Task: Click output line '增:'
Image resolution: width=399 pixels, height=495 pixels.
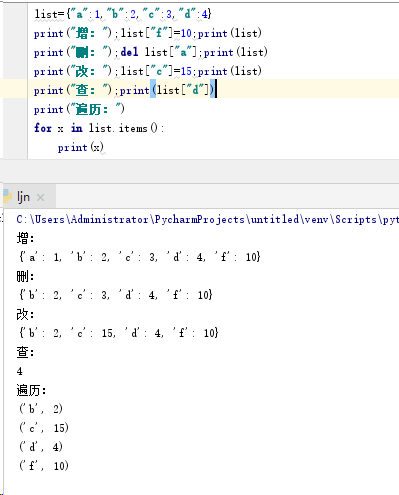Action: click(25, 238)
